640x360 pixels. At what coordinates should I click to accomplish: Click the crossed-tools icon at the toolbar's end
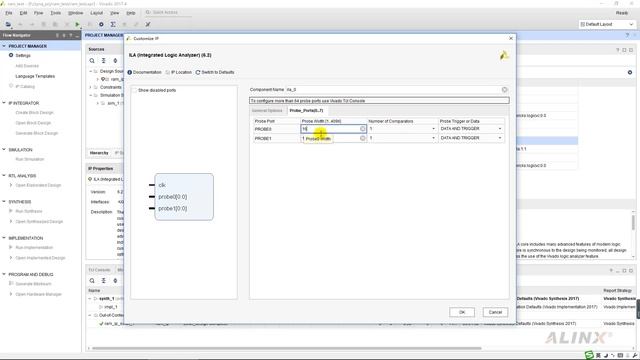148,24
